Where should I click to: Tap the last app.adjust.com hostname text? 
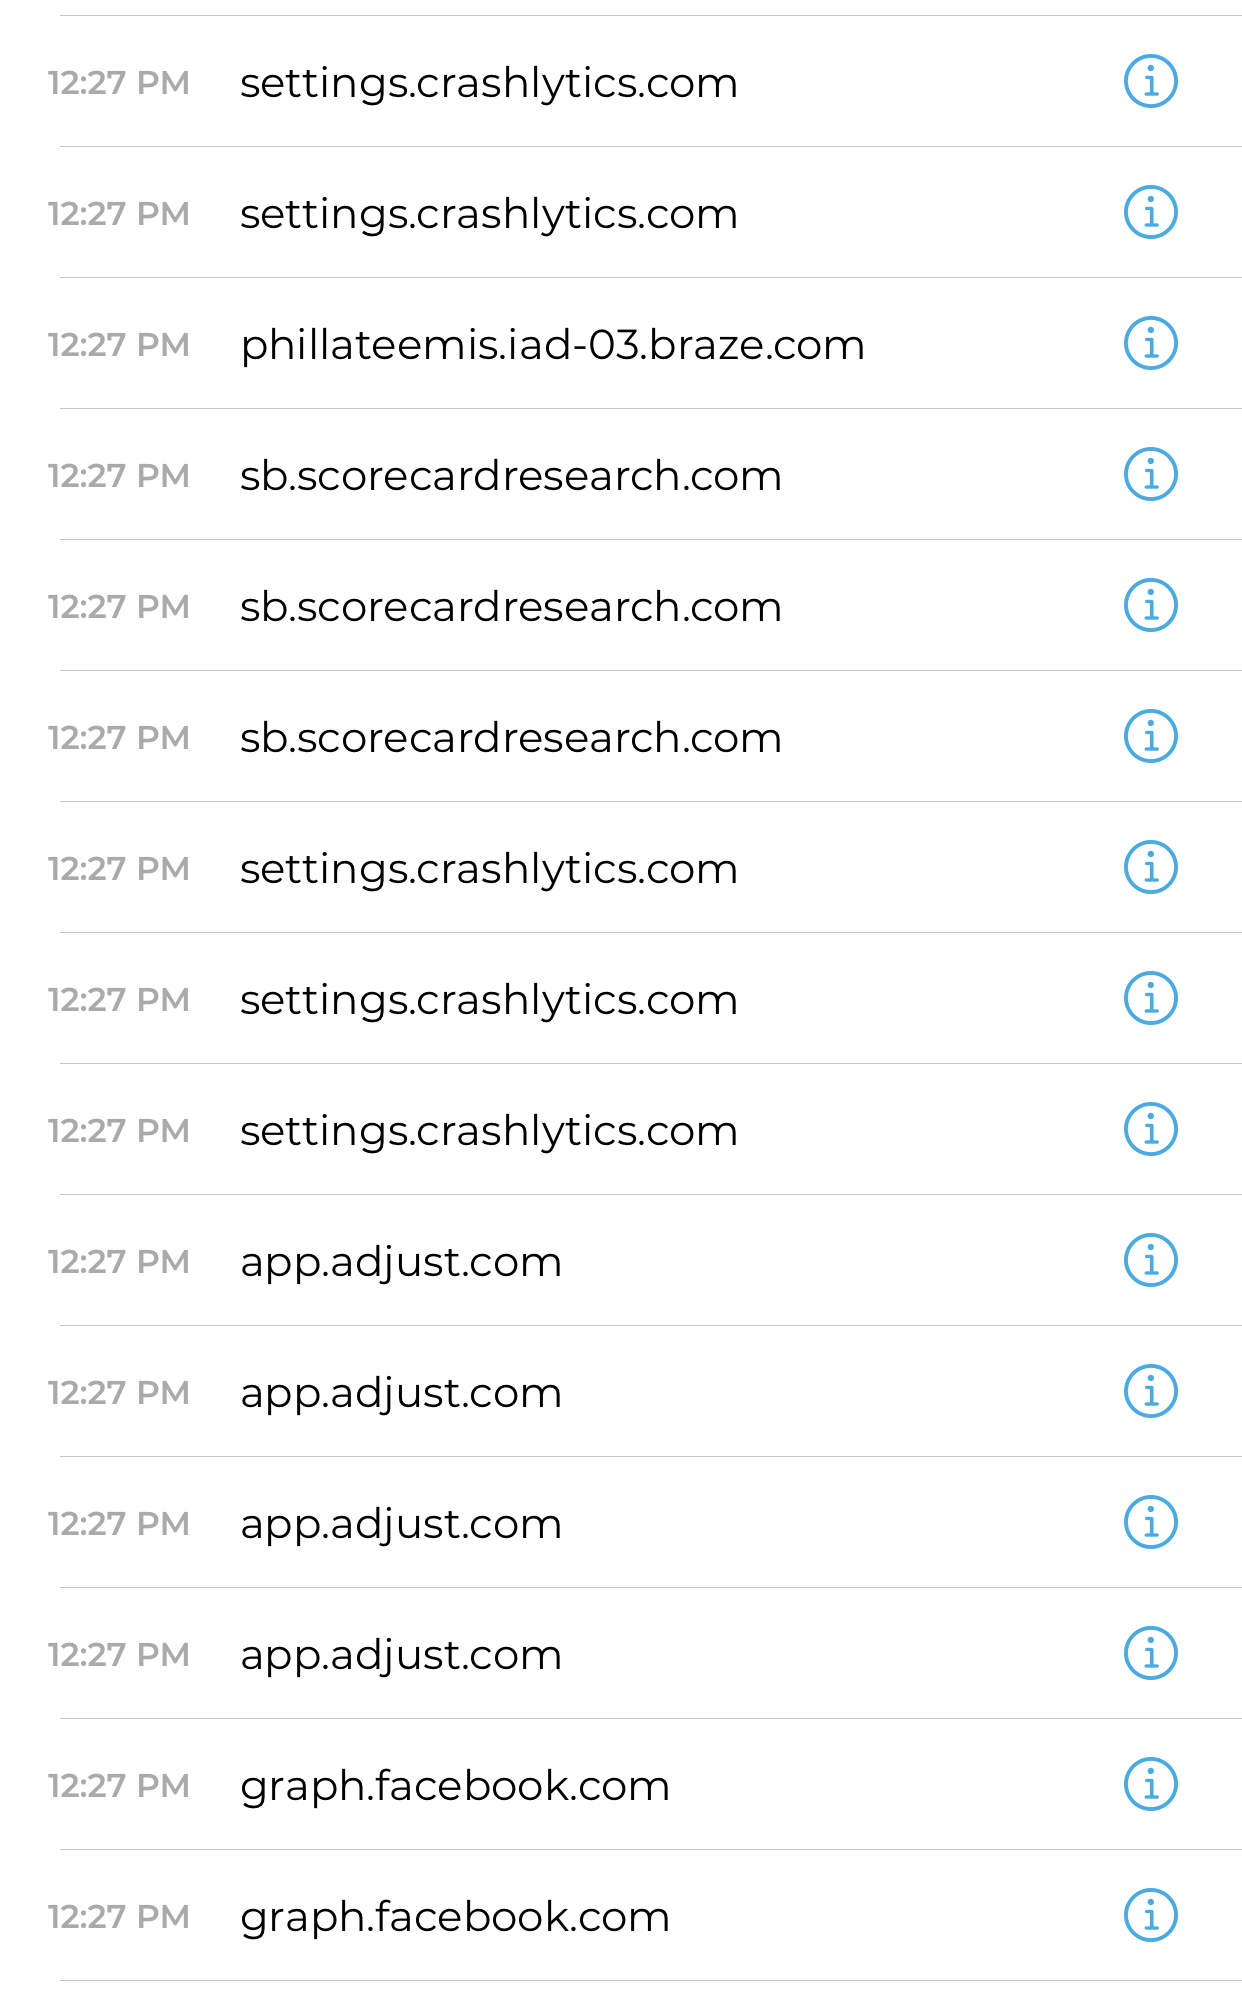400,1655
